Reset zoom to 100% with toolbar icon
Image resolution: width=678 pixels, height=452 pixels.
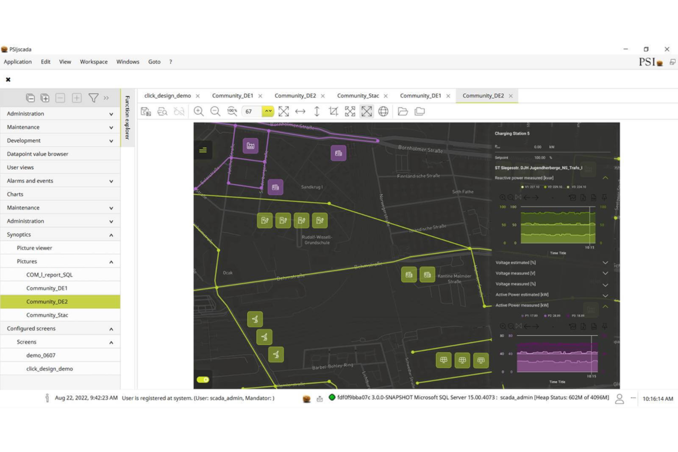(x=232, y=112)
